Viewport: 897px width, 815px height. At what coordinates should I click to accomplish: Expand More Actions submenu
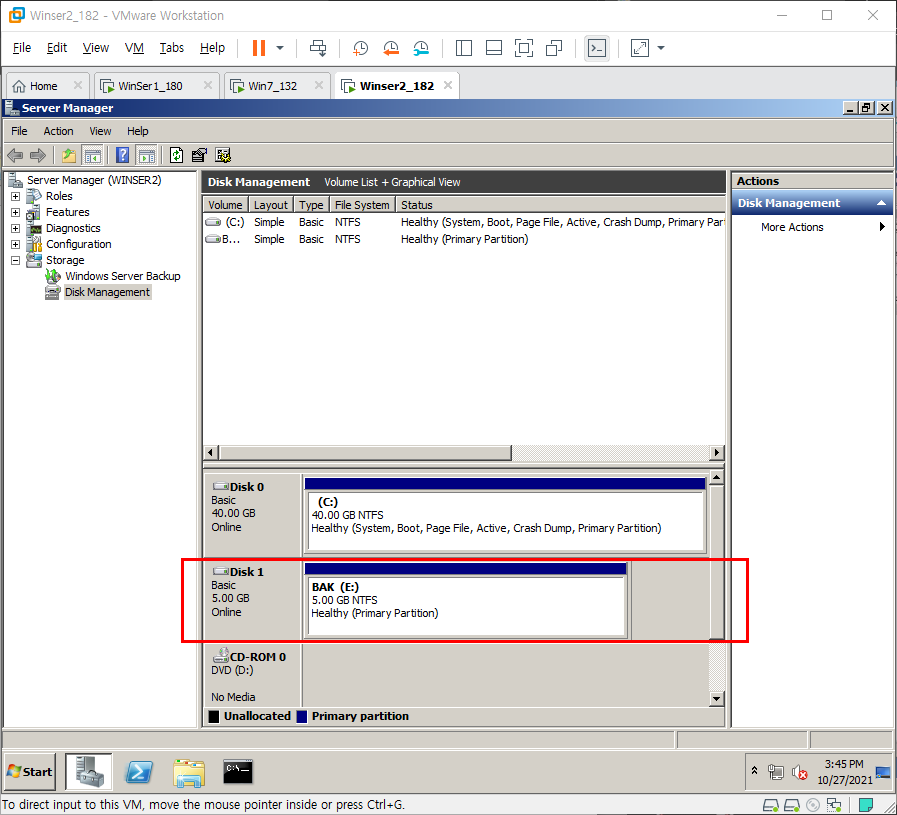[811, 227]
